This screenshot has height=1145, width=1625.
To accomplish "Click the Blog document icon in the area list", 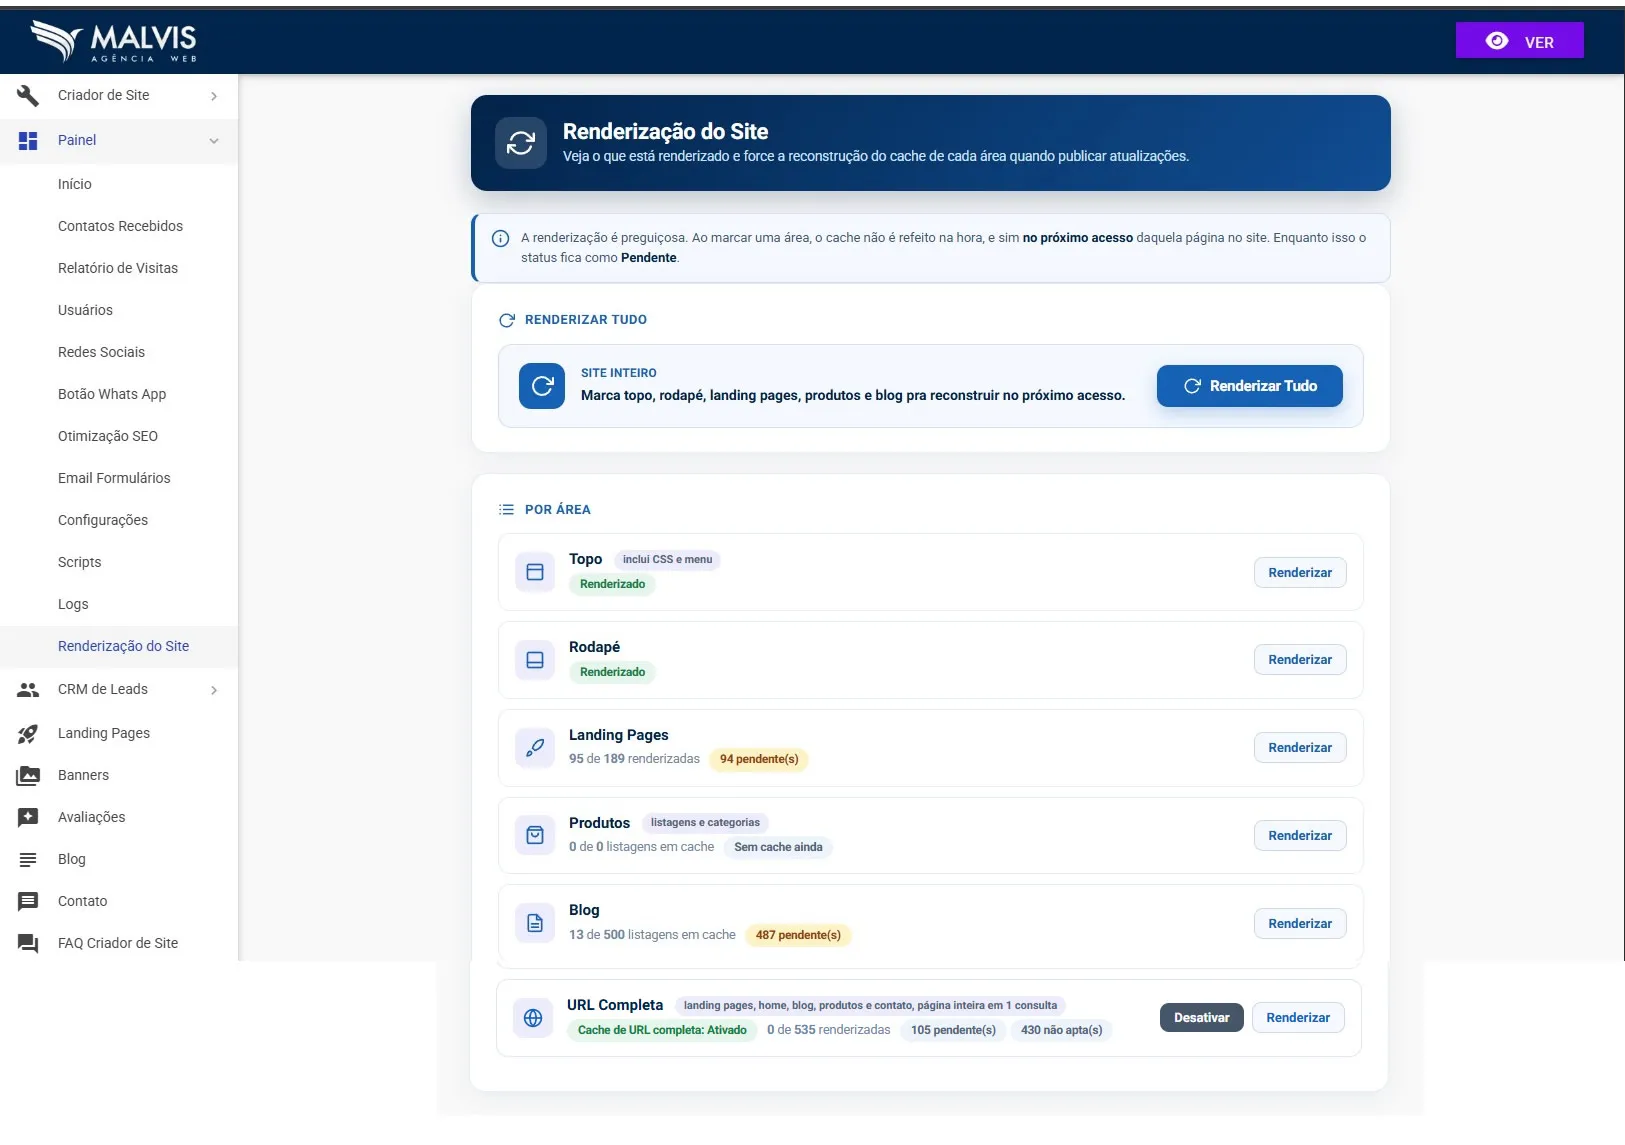I will click(535, 923).
